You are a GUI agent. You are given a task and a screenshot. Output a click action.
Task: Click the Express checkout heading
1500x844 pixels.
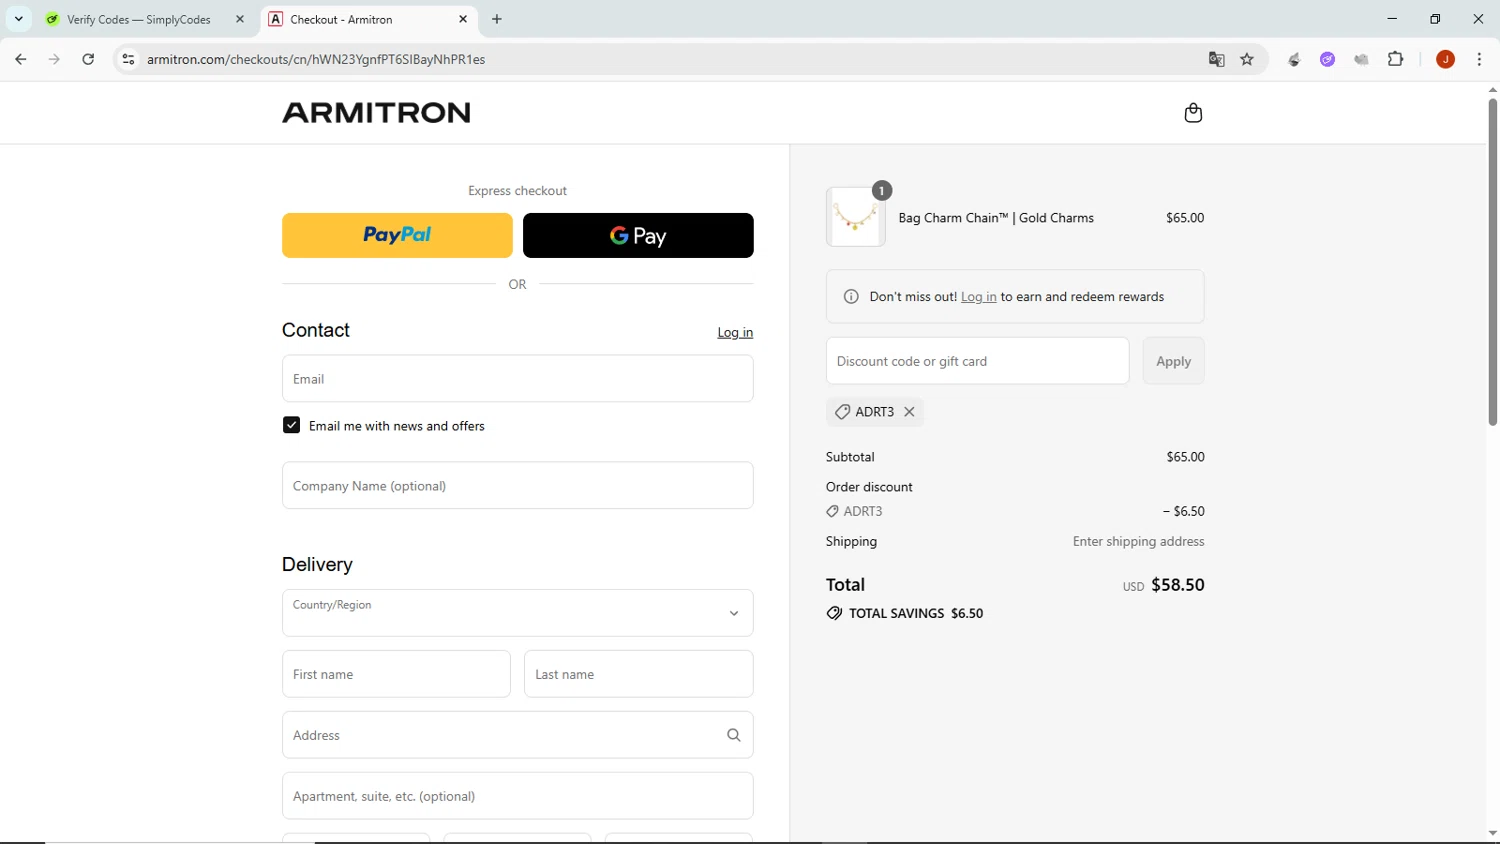517,191
